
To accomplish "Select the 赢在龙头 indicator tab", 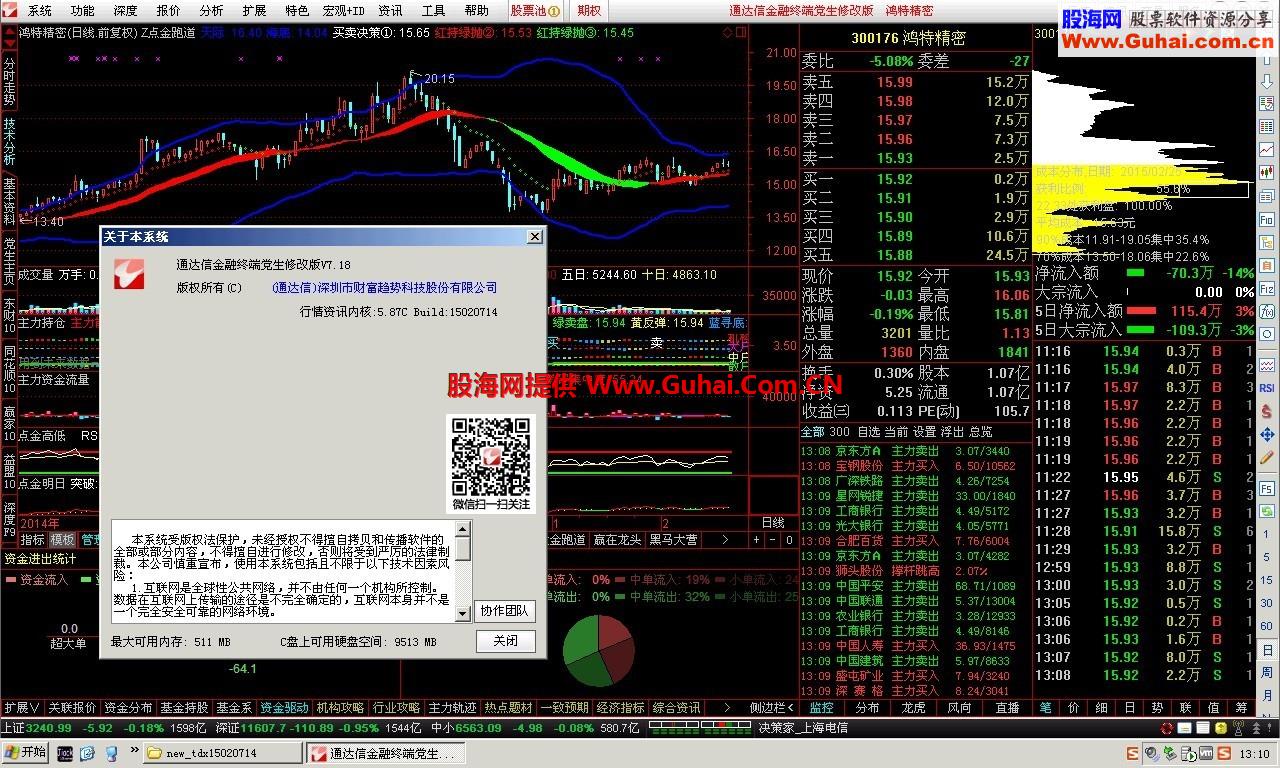I will (x=618, y=539).
